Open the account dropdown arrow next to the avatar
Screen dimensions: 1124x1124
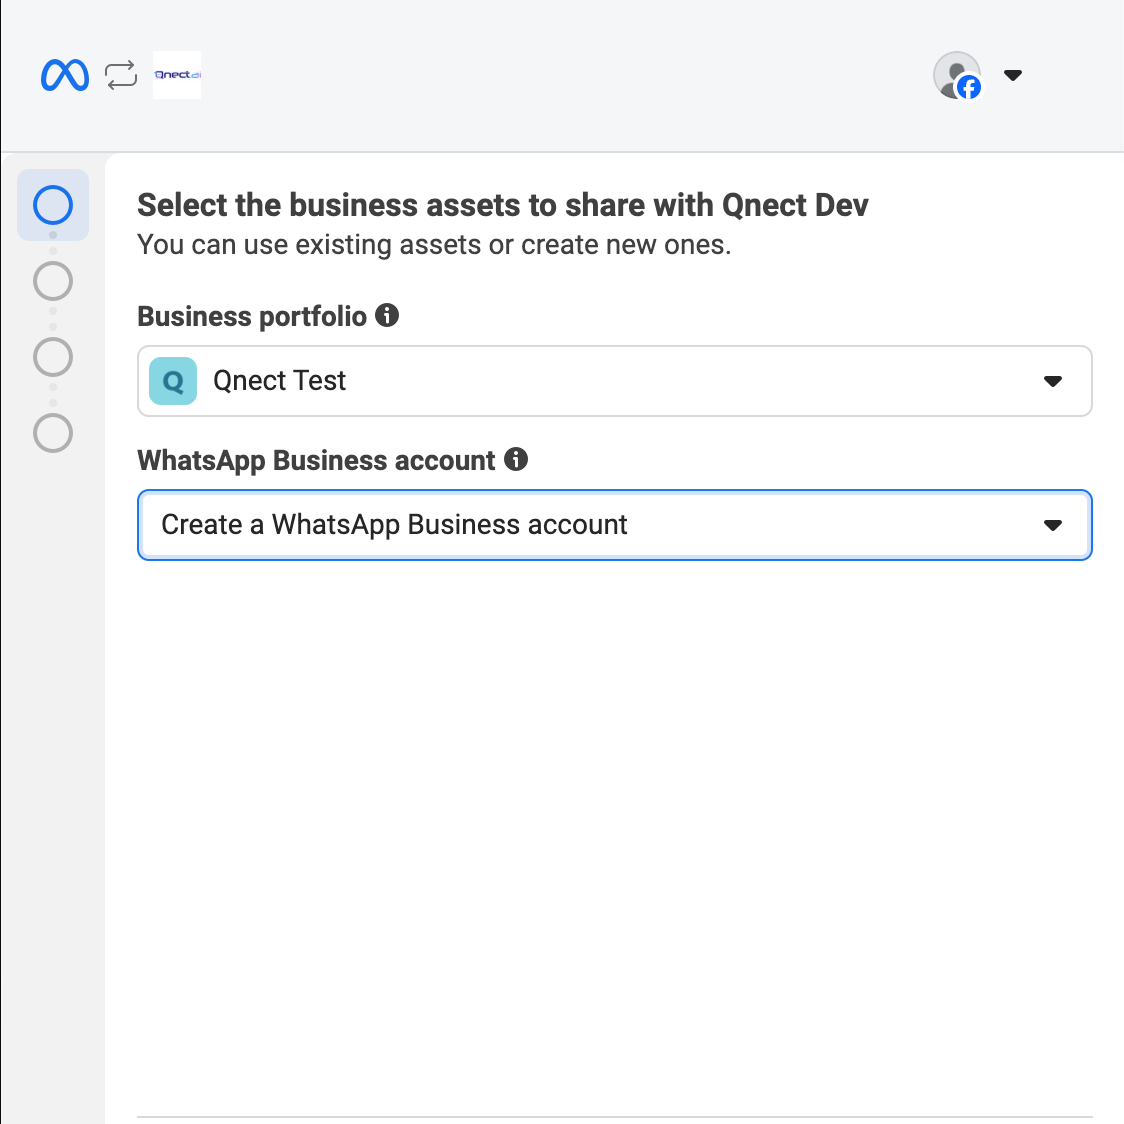[1013, 75]
